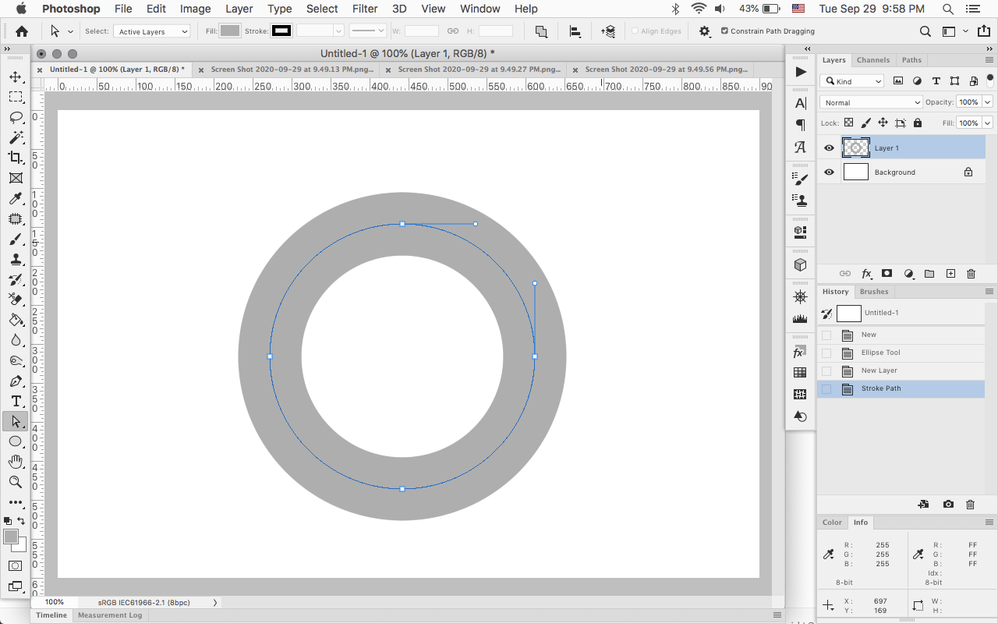Open the Measurement Log panel
This screenshot has width=998, height=624.
point(109,615)
